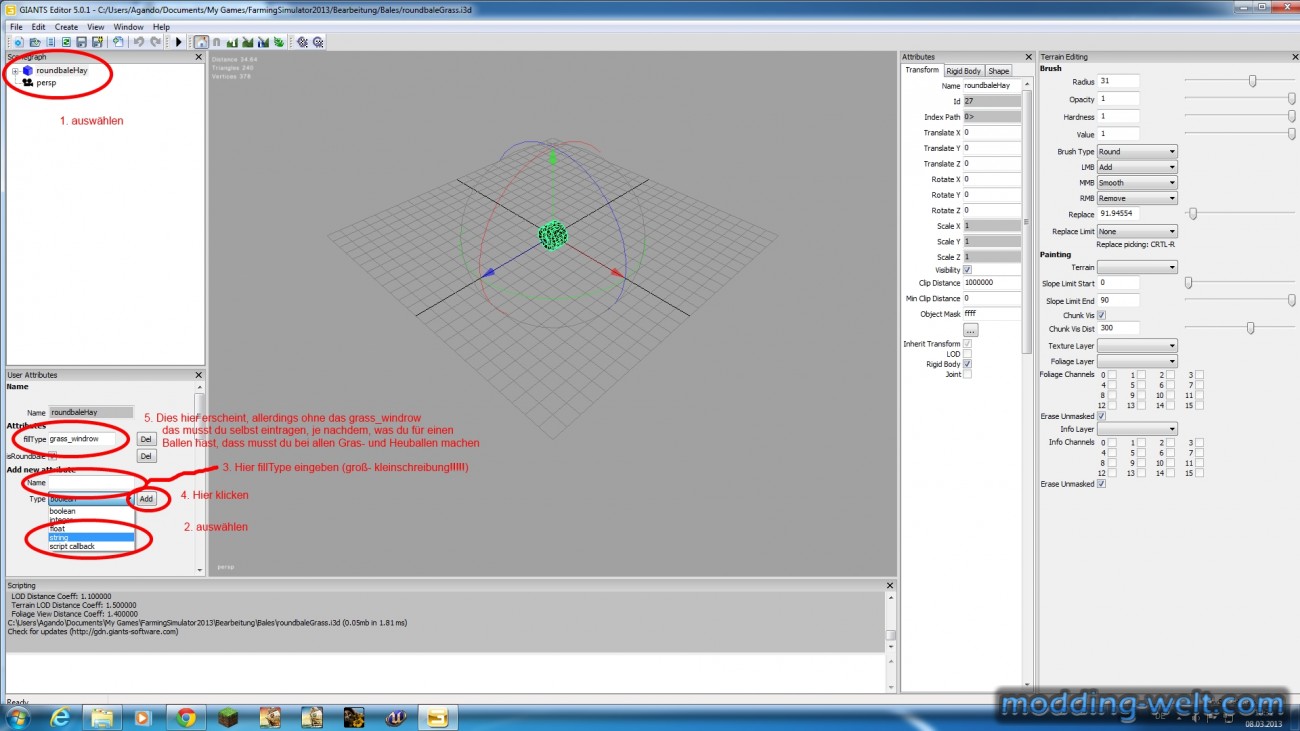The image size is (1300, 731).
Task: Open Google Chrome from taskbar
Action: 185,718
